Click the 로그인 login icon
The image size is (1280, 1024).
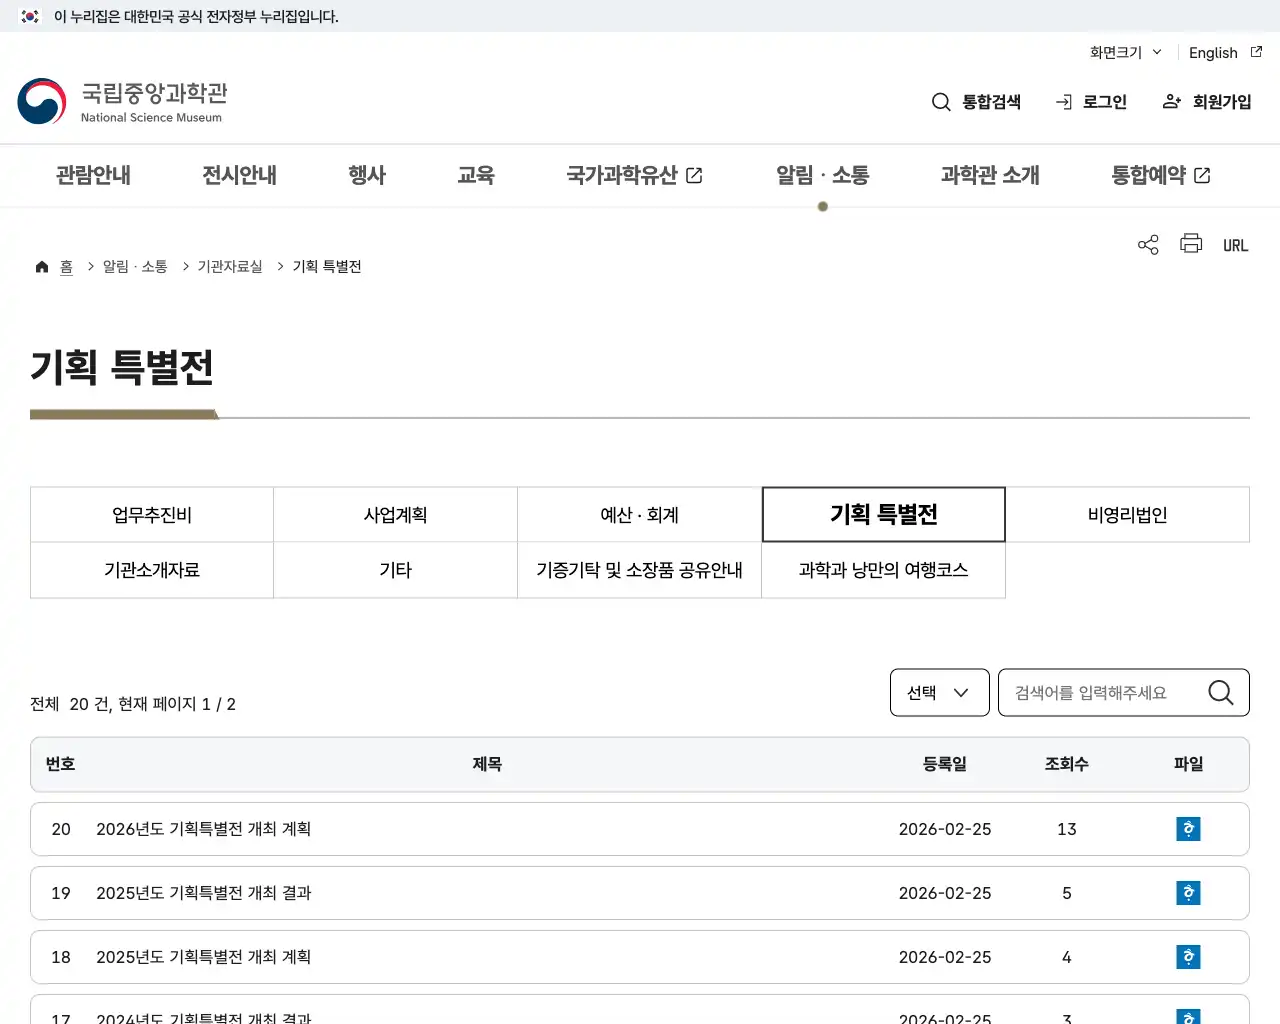click(x=1062, y=101)
